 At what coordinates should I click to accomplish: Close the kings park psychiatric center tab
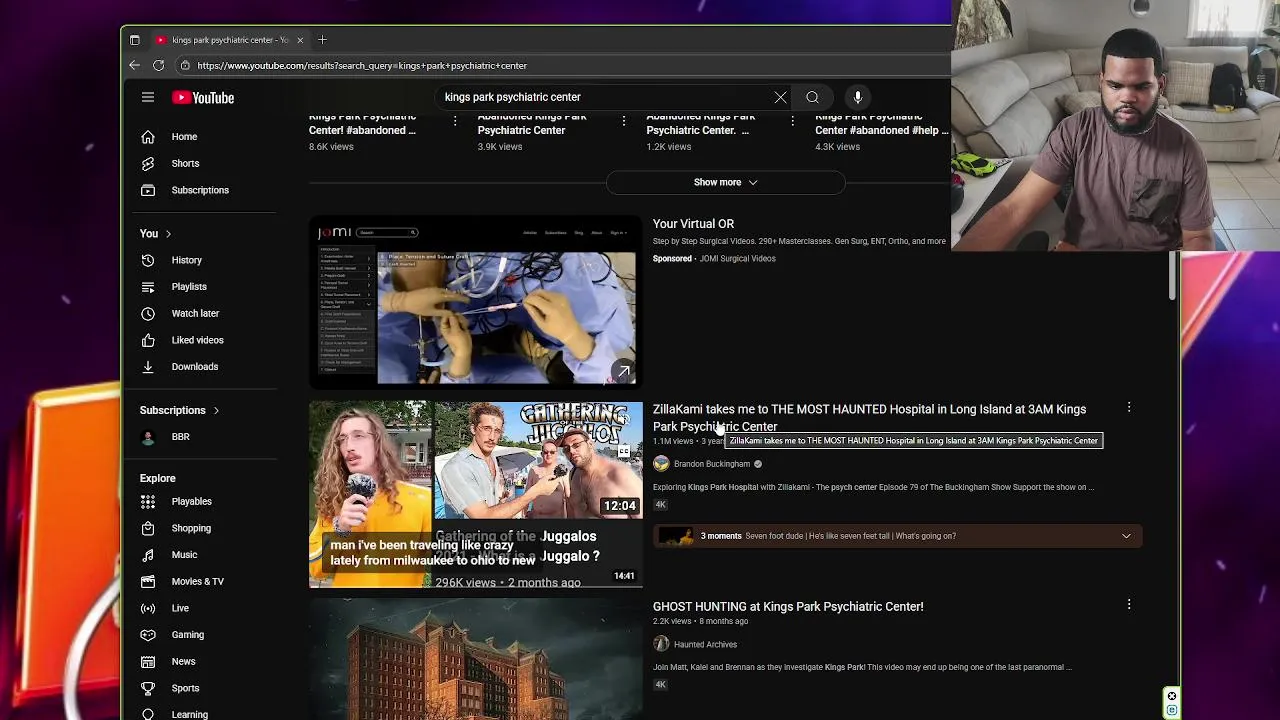[x=299, y=40]
